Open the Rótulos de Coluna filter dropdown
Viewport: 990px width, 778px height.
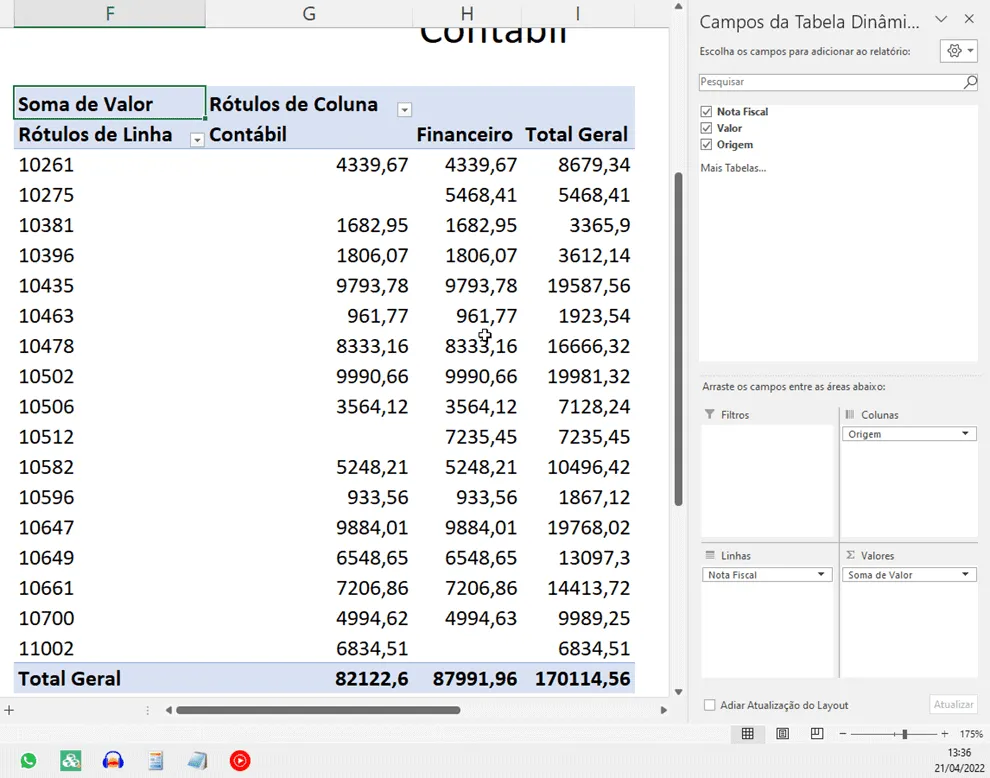point(404,110)
